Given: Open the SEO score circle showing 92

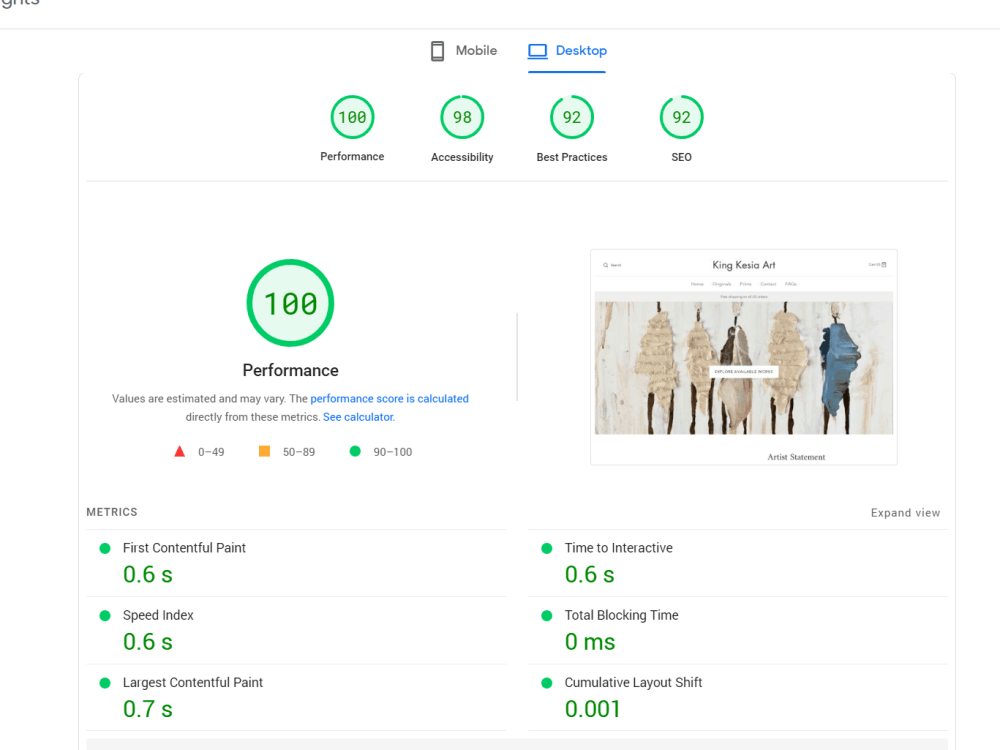Looking at the screenshot, I should (681, 116).
